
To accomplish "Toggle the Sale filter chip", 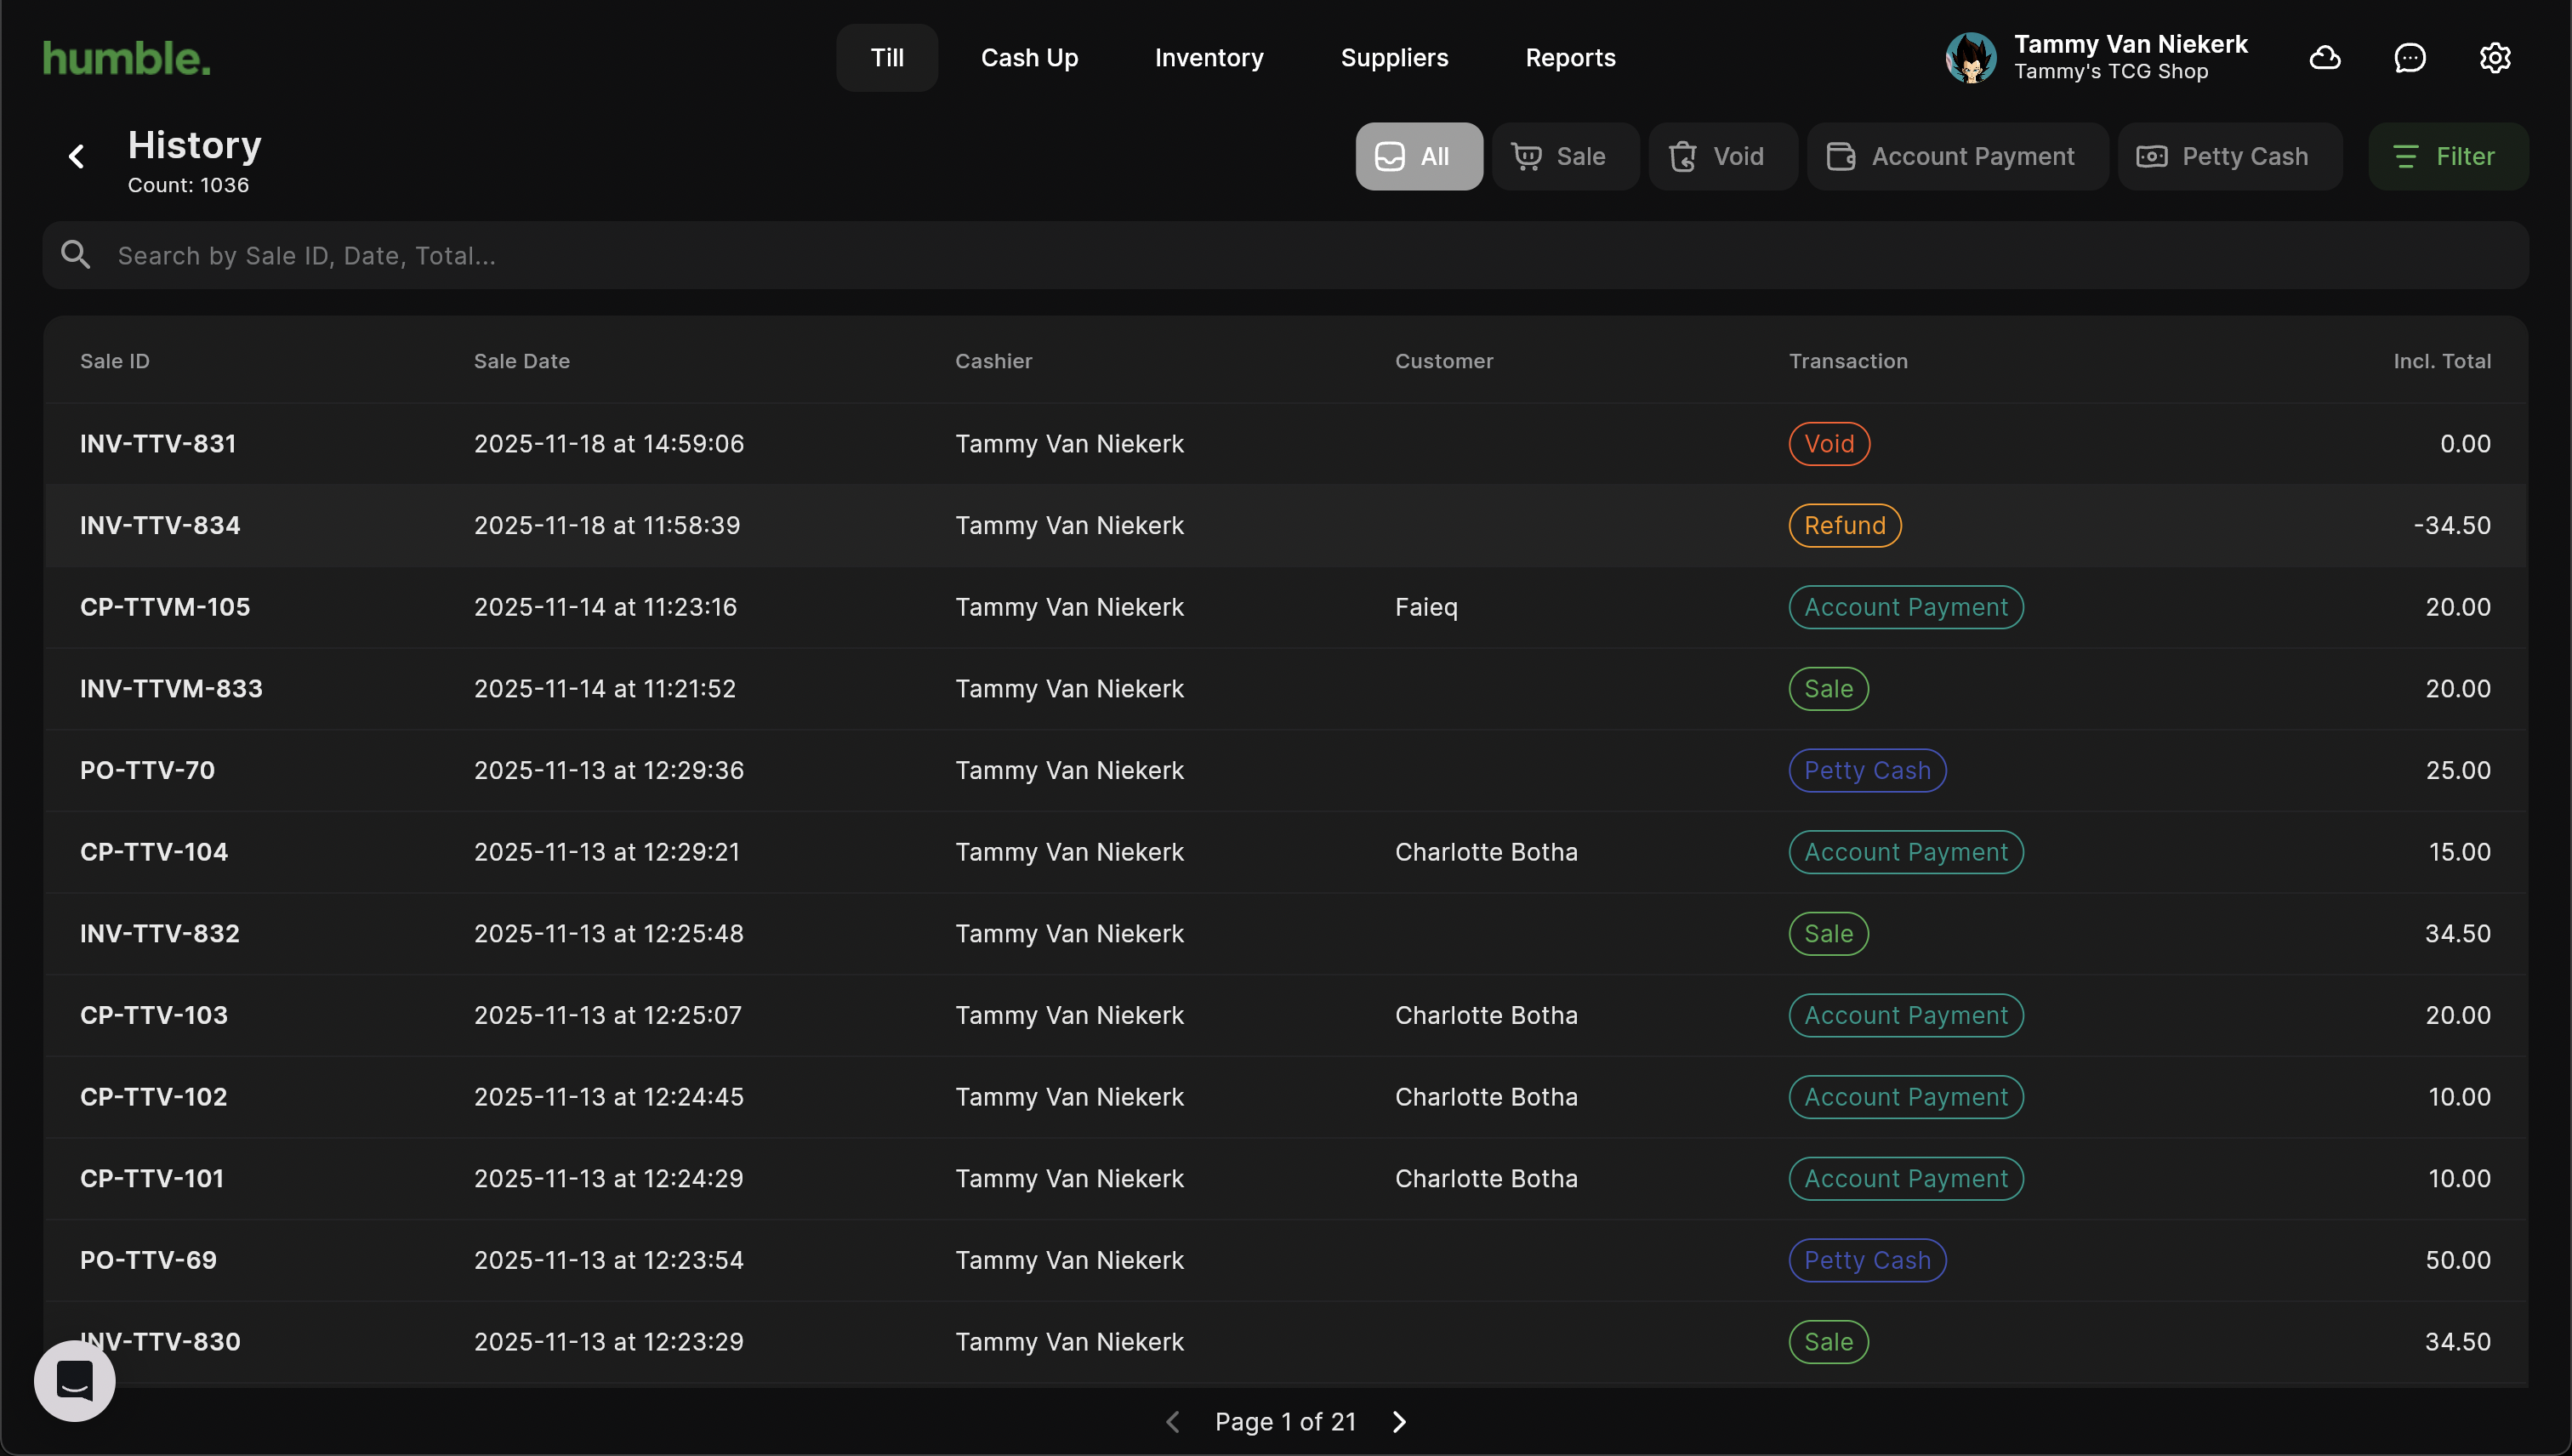I will click(1564, 157).
